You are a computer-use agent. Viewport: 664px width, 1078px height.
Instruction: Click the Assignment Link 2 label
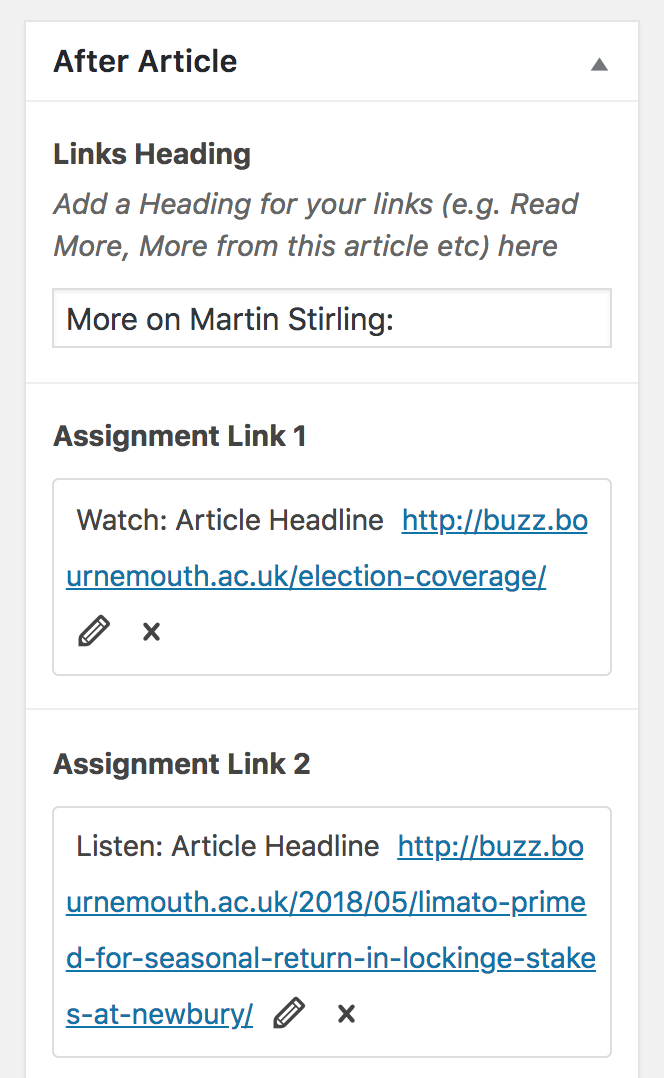point(181,764)
